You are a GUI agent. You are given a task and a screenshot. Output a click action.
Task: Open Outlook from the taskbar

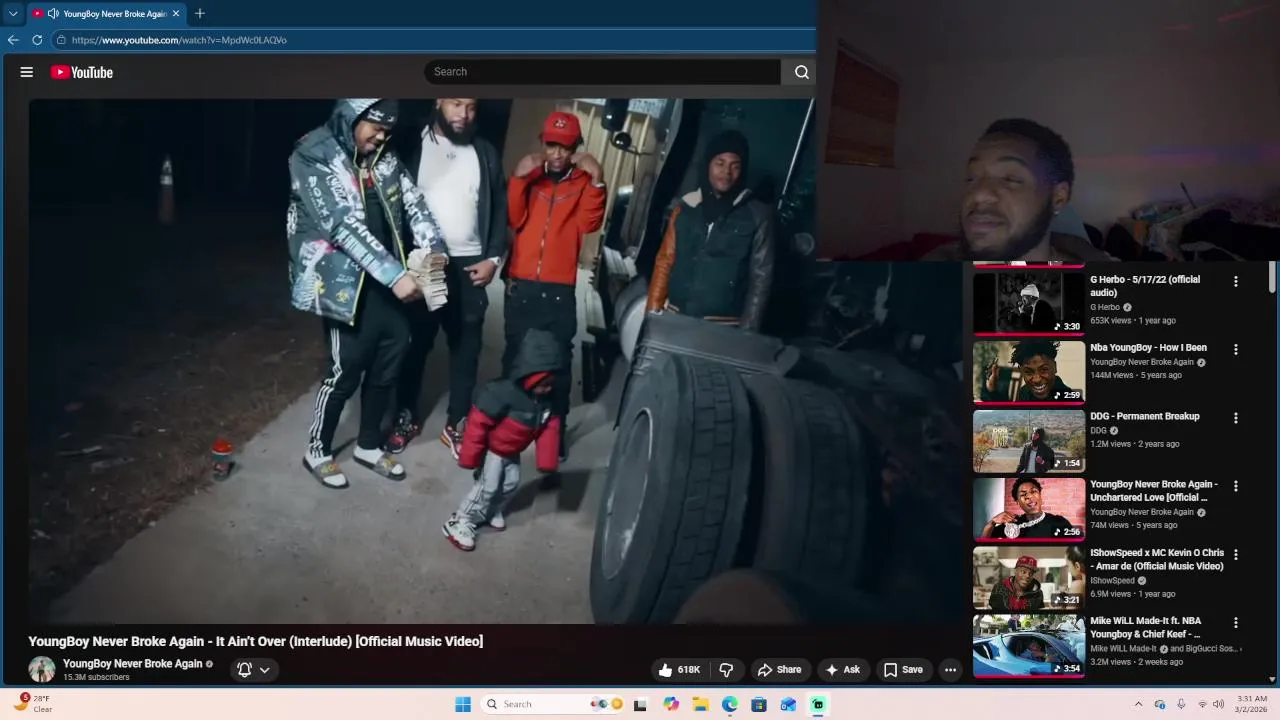[x=788, y=704]
